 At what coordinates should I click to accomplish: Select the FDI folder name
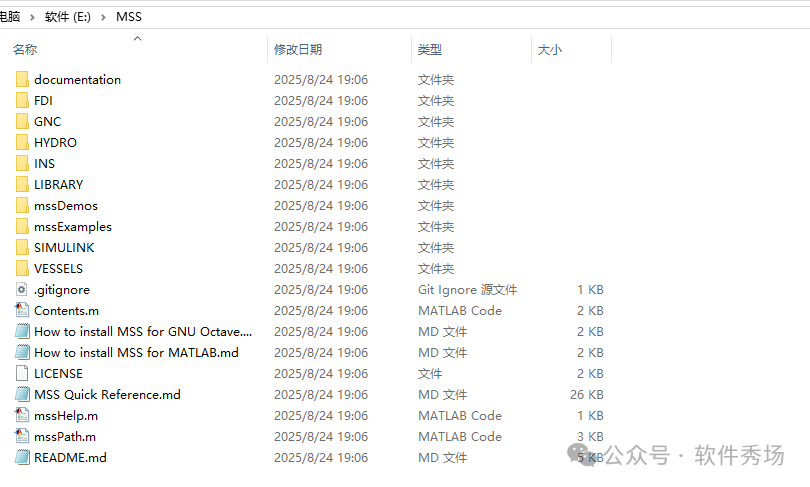(43, 100)
